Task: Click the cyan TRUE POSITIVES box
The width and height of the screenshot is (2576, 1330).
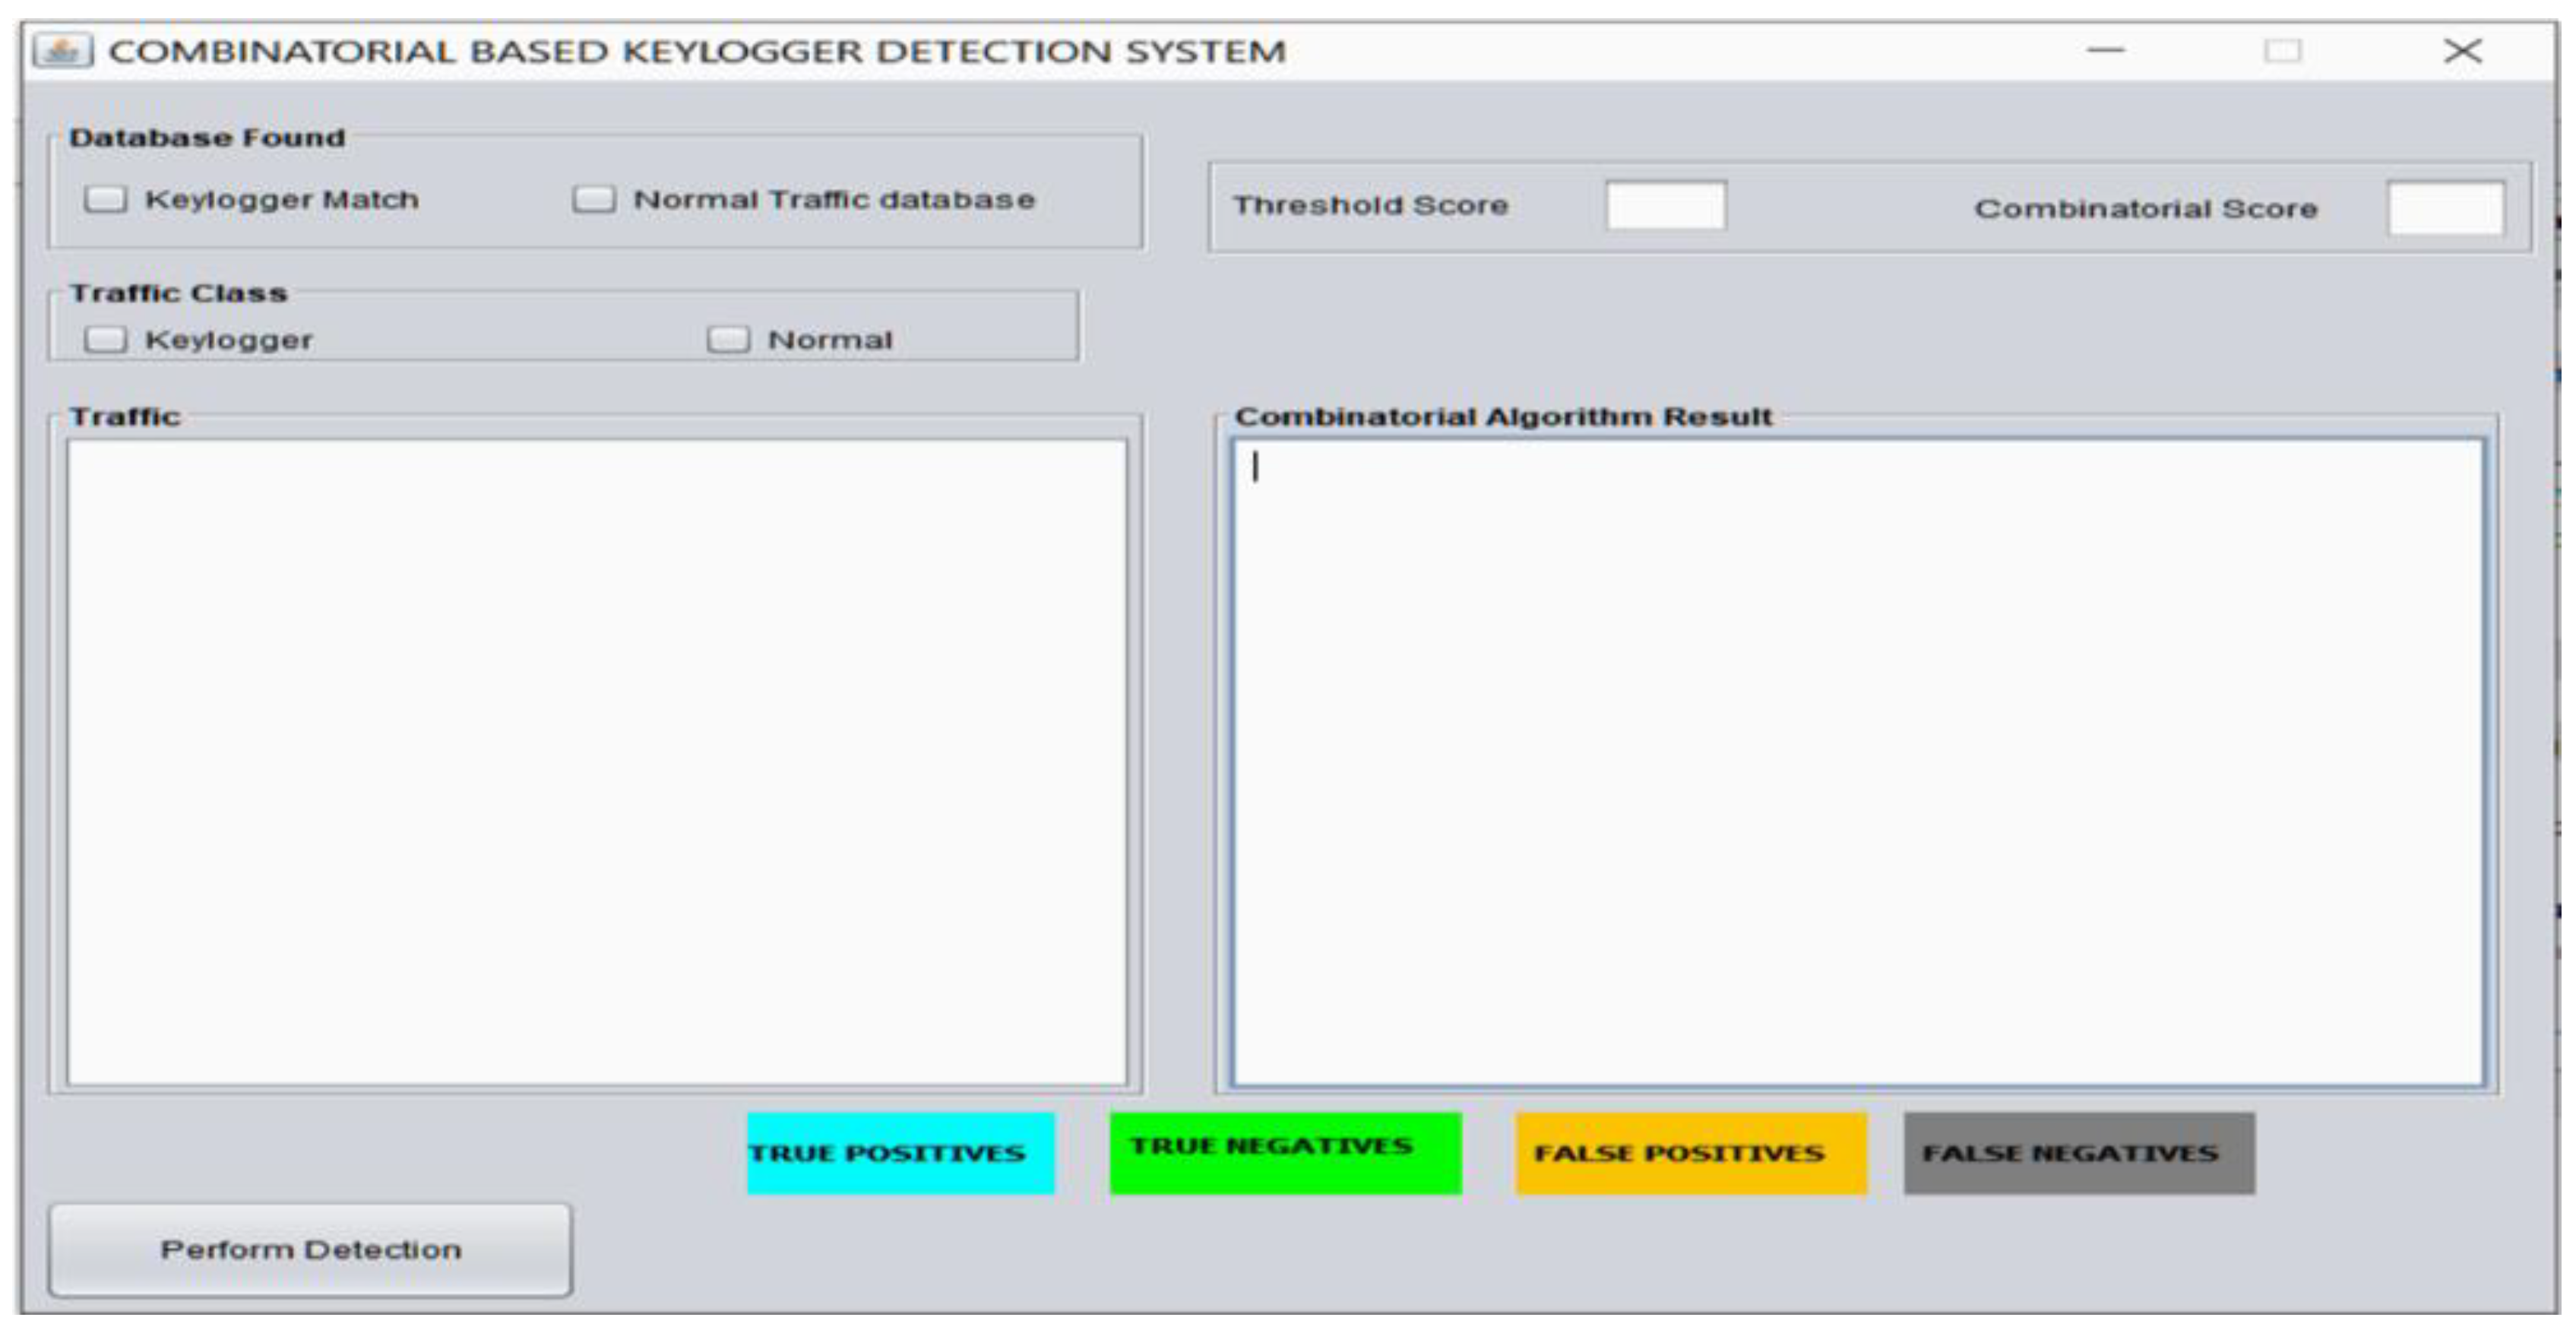Action: (x=900, y=1153)
